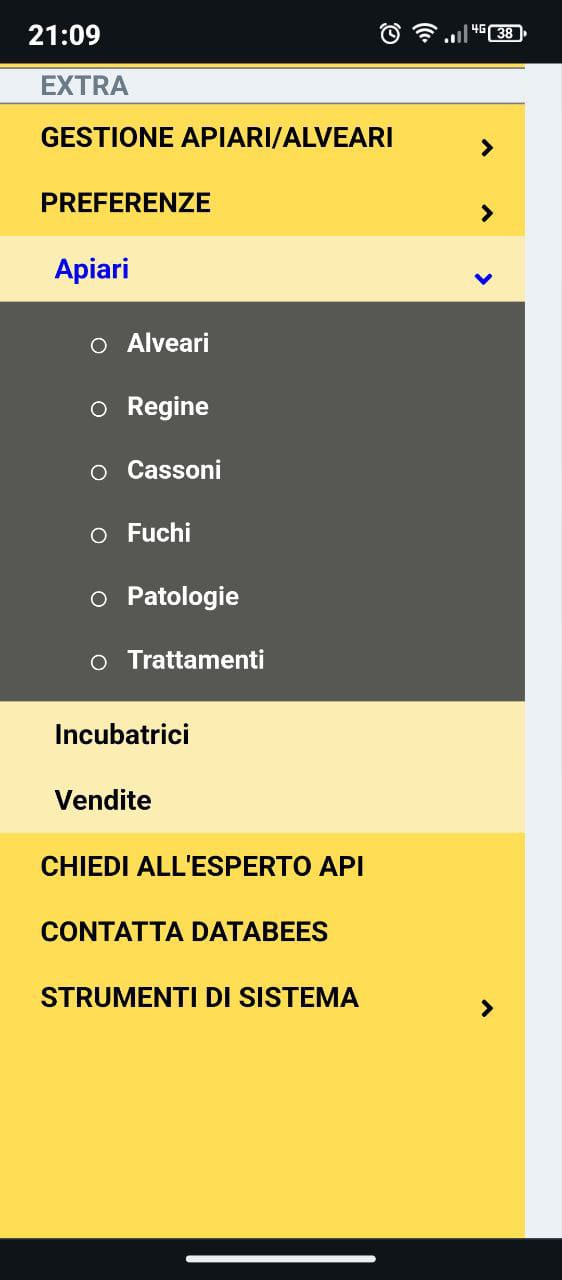Tap the battery indicator icon

pyautogui.click(x=507, y=33)
